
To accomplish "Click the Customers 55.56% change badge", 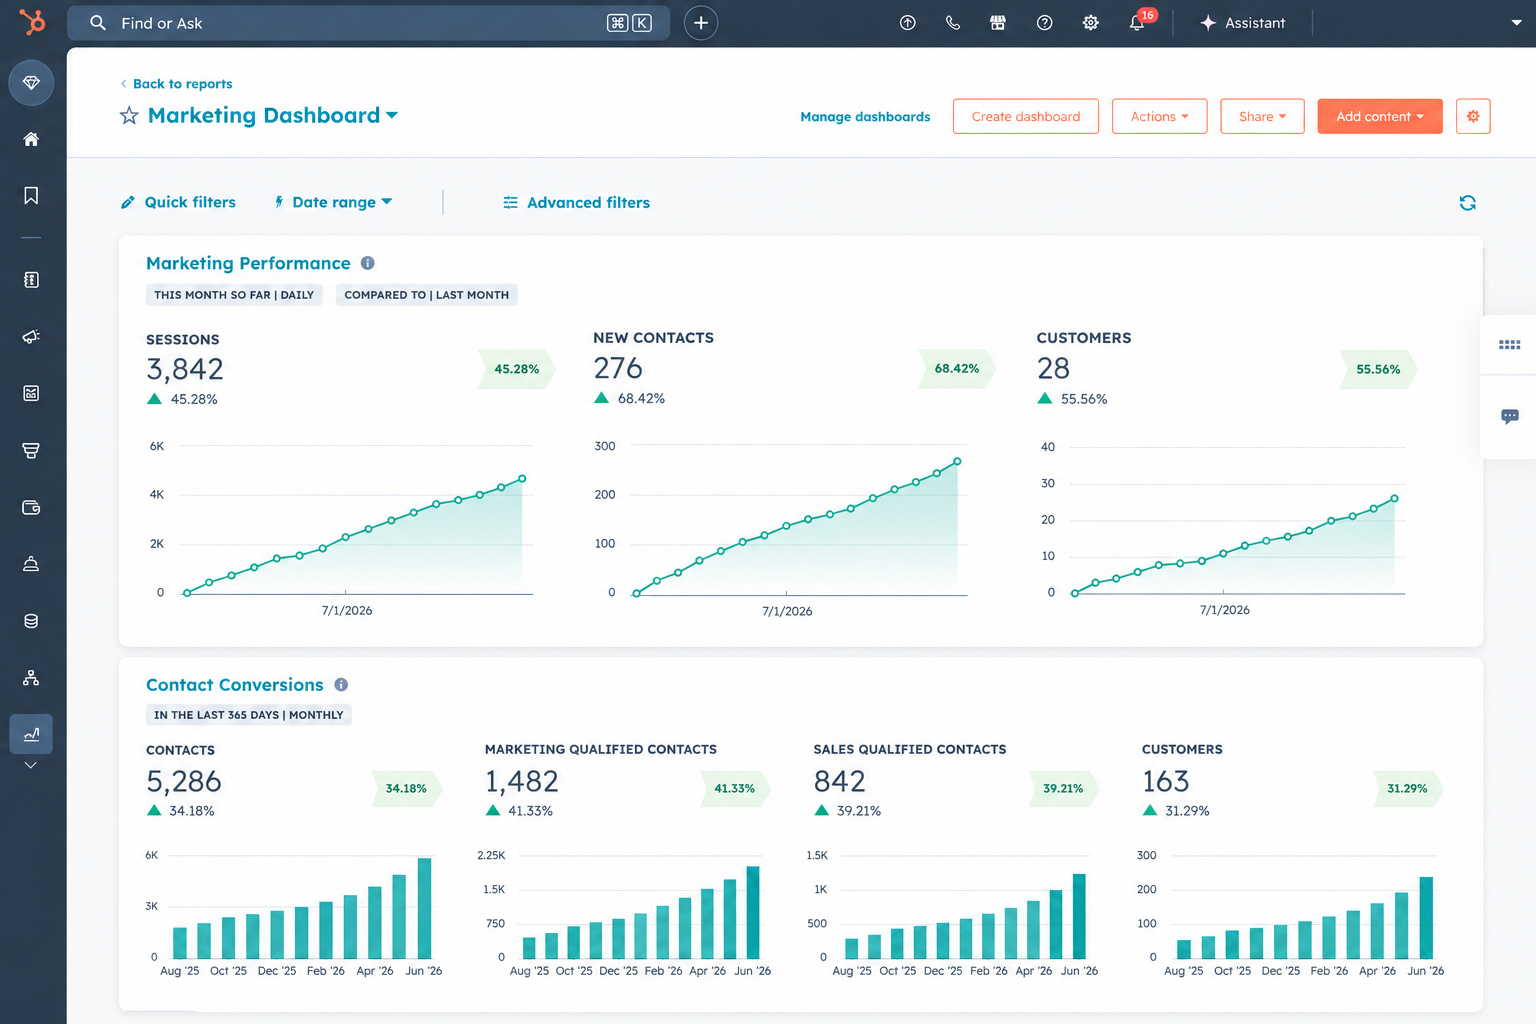I will 1378,369.
